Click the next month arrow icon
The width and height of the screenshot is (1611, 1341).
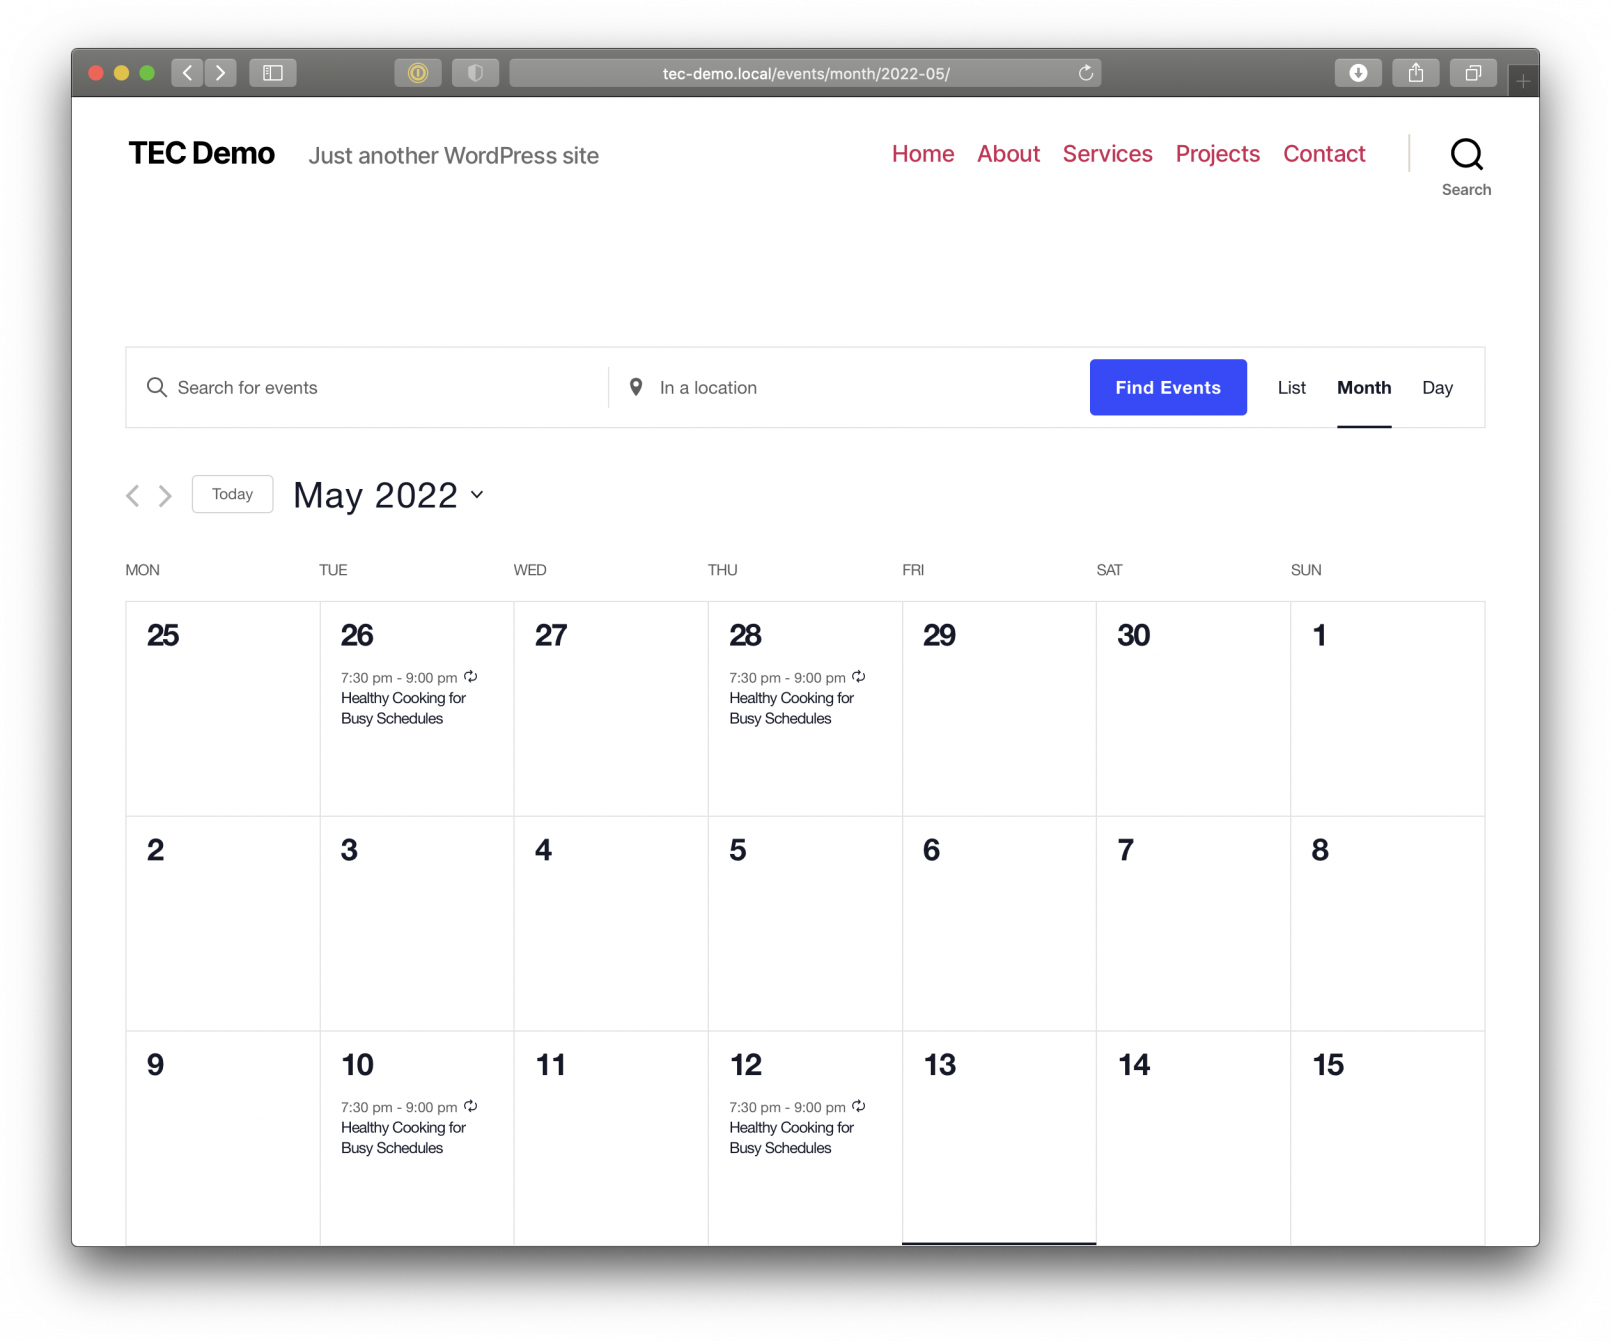[164, 495]
